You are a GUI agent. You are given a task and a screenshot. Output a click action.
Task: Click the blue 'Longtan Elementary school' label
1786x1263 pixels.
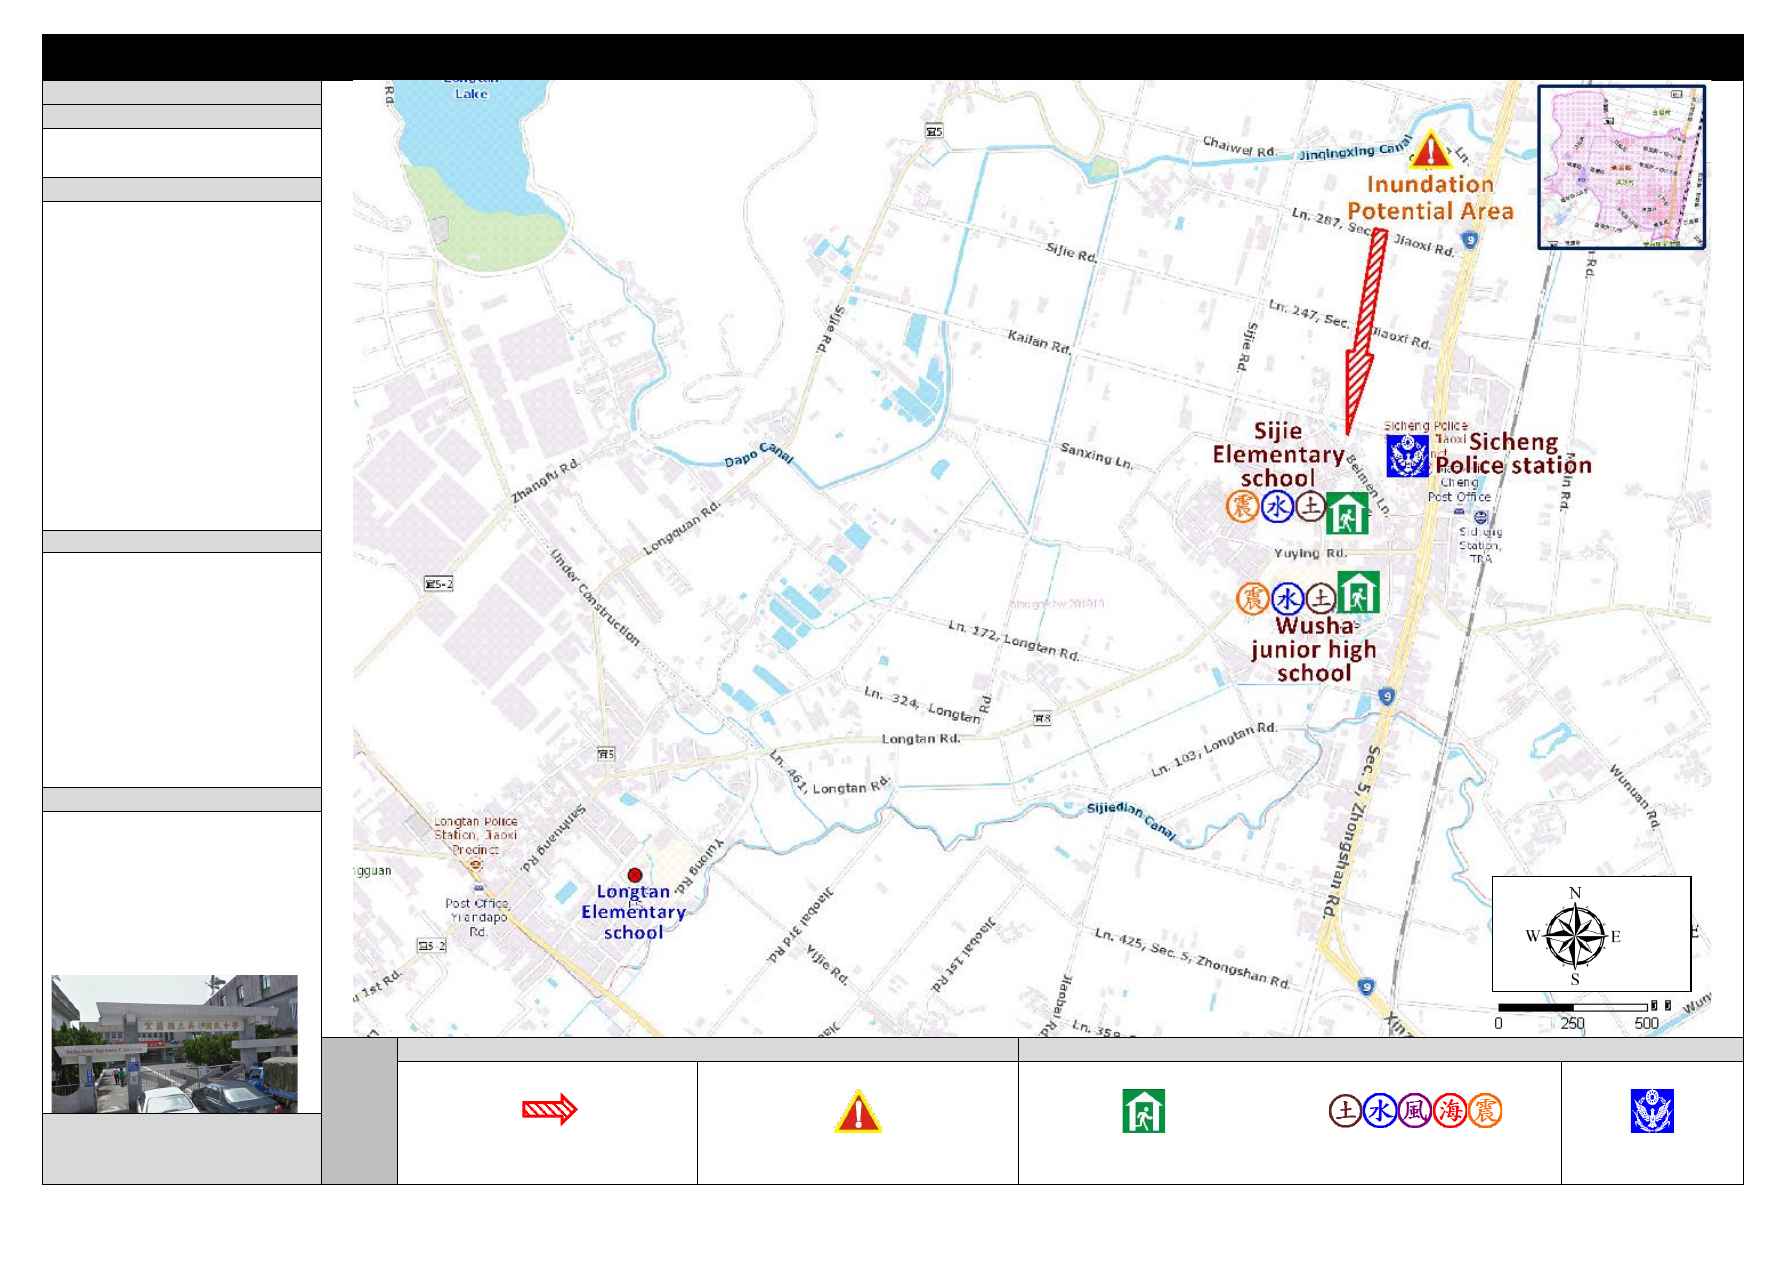pyautogui.click(x=633, y=912)
